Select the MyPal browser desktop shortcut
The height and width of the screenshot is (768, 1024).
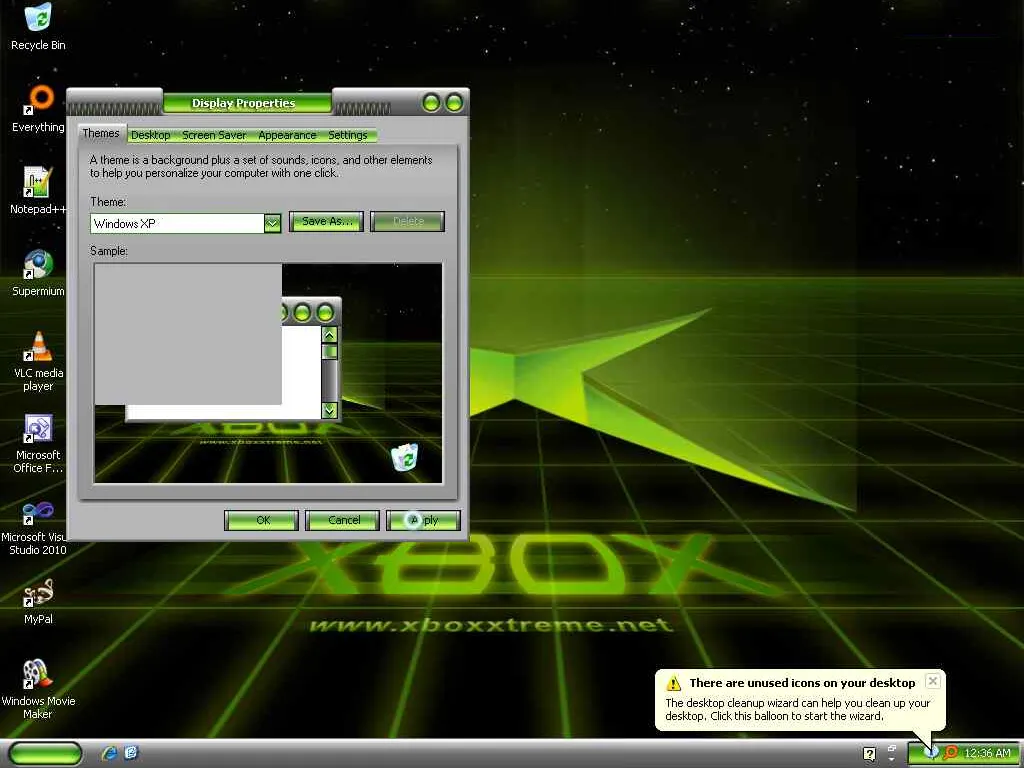(38, 601)
